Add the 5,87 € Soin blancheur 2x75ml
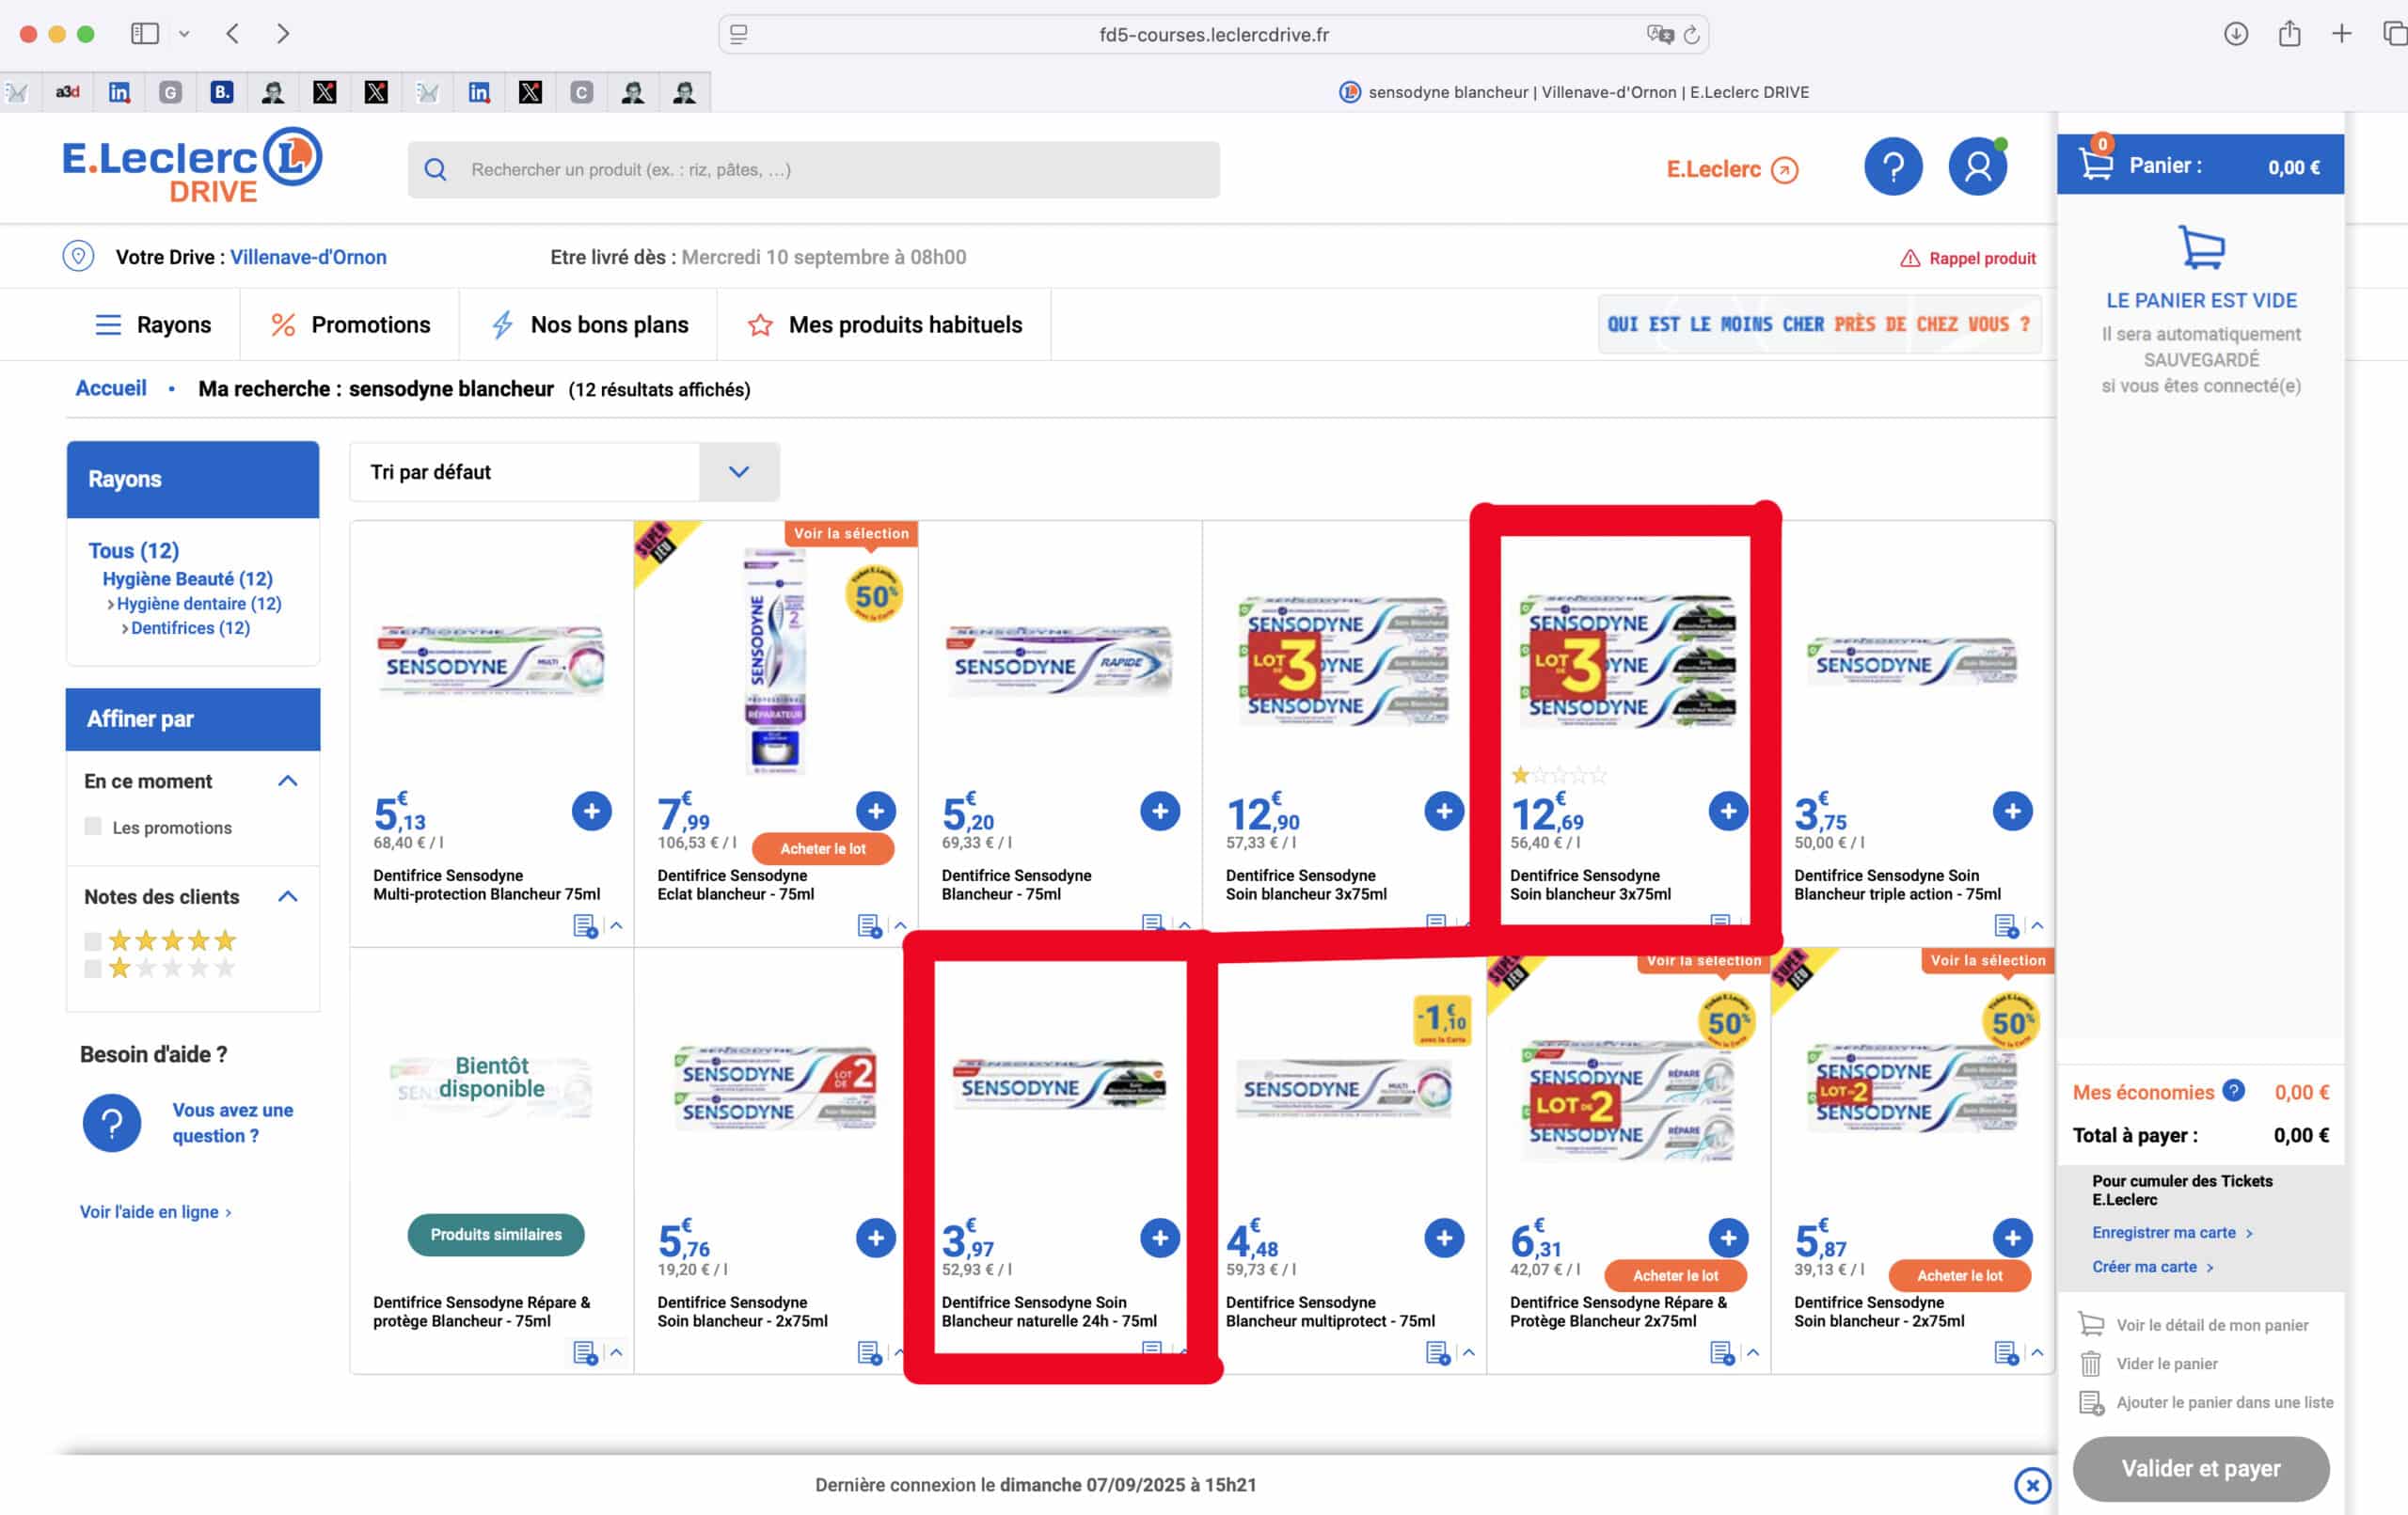This screenshot has height=1515, width=2408. click(x=2012, y=1238)
